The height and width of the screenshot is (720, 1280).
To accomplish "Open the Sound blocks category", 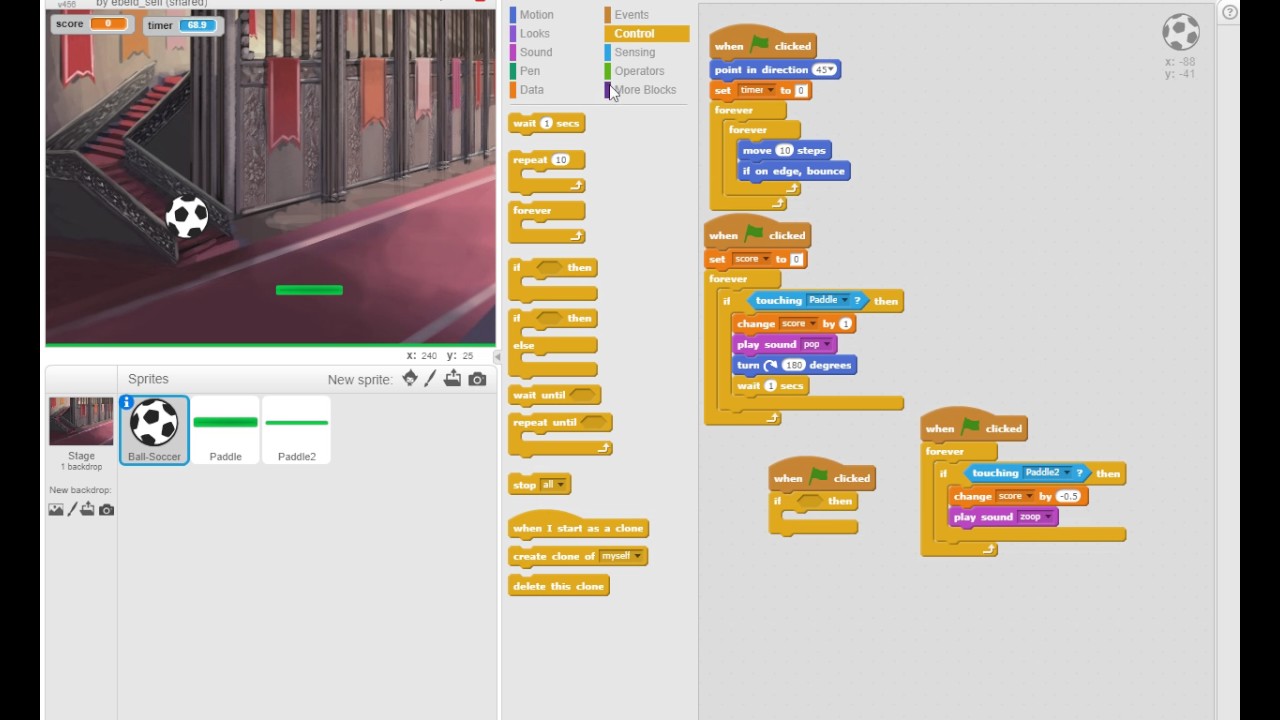I will tap(535, 52).
